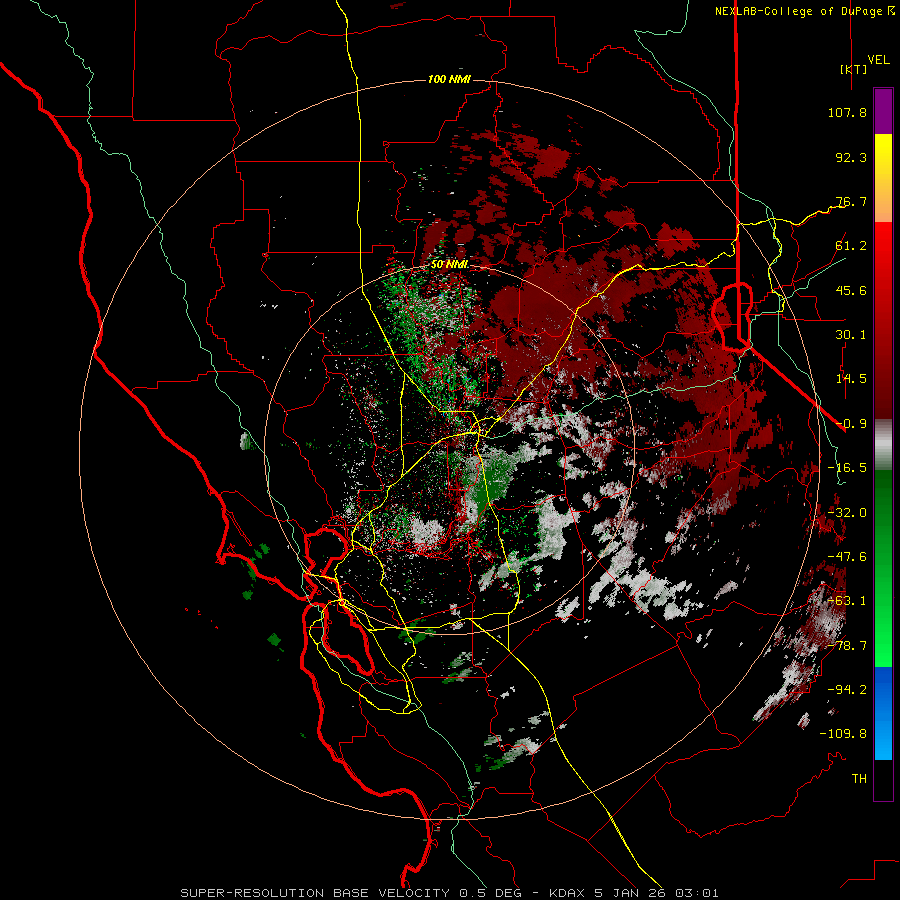
Task: Select the 45.6 velocity scale label
Action: tap(851, 290)
